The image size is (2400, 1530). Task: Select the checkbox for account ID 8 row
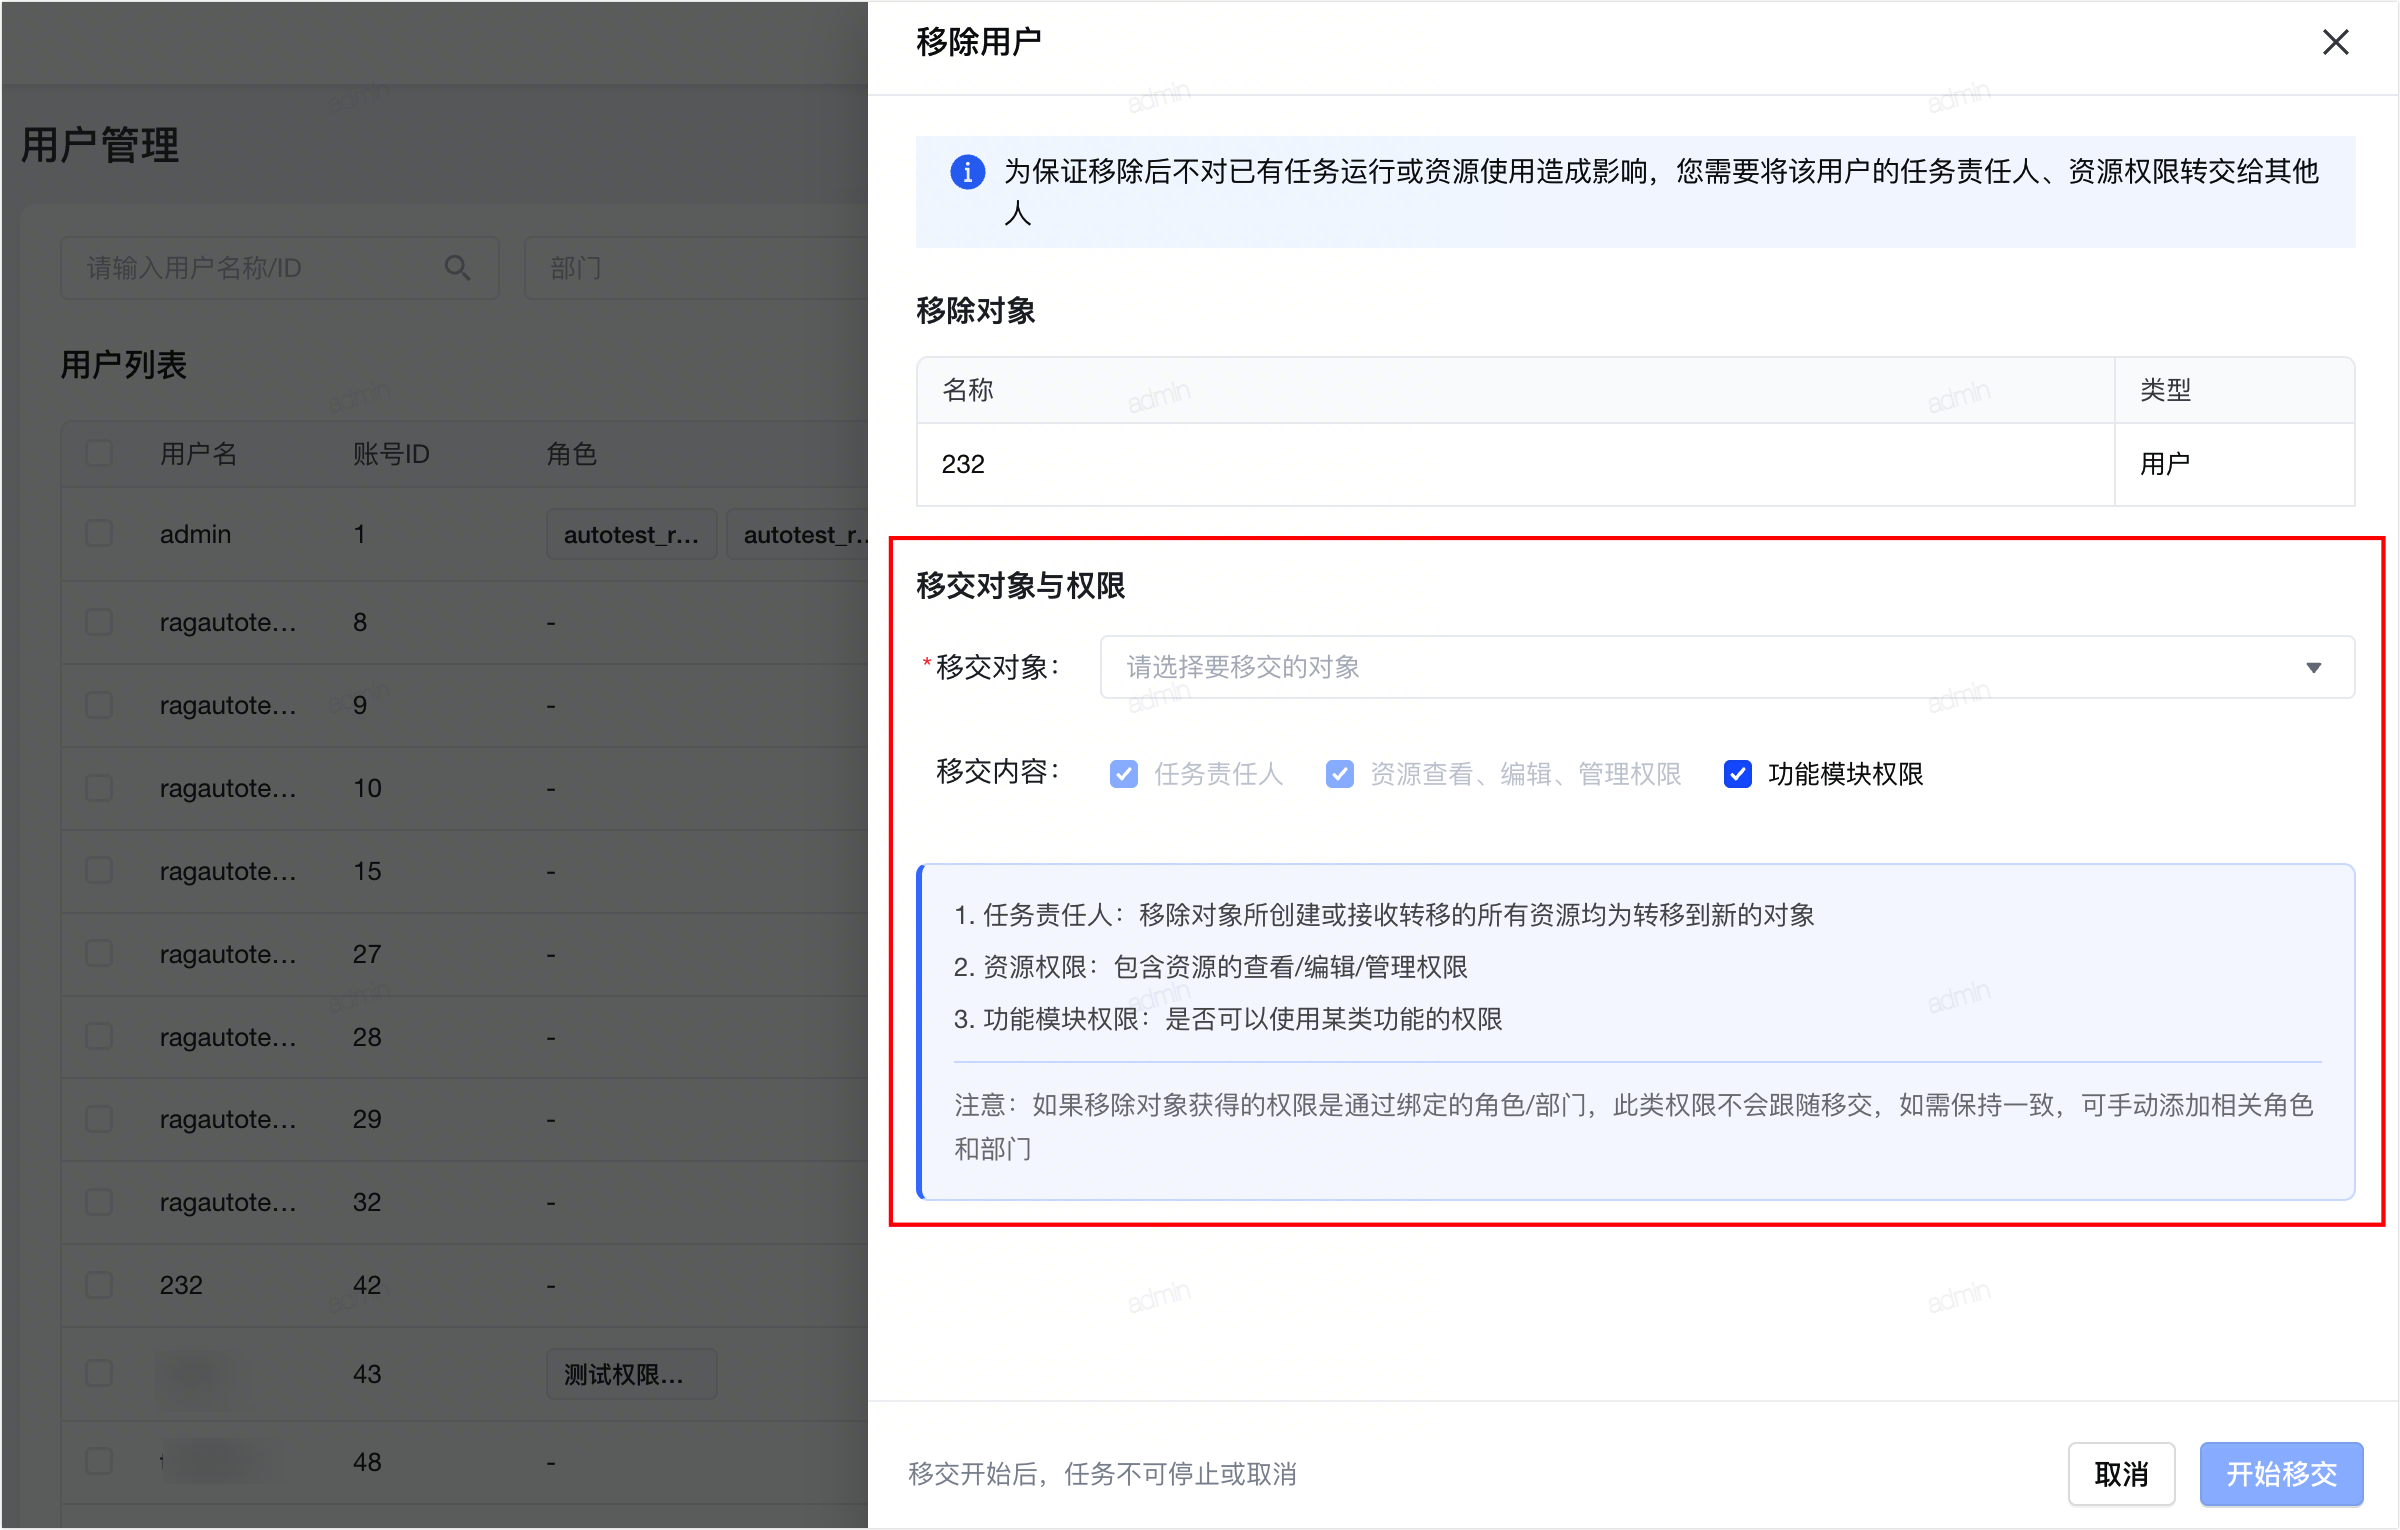99,622
